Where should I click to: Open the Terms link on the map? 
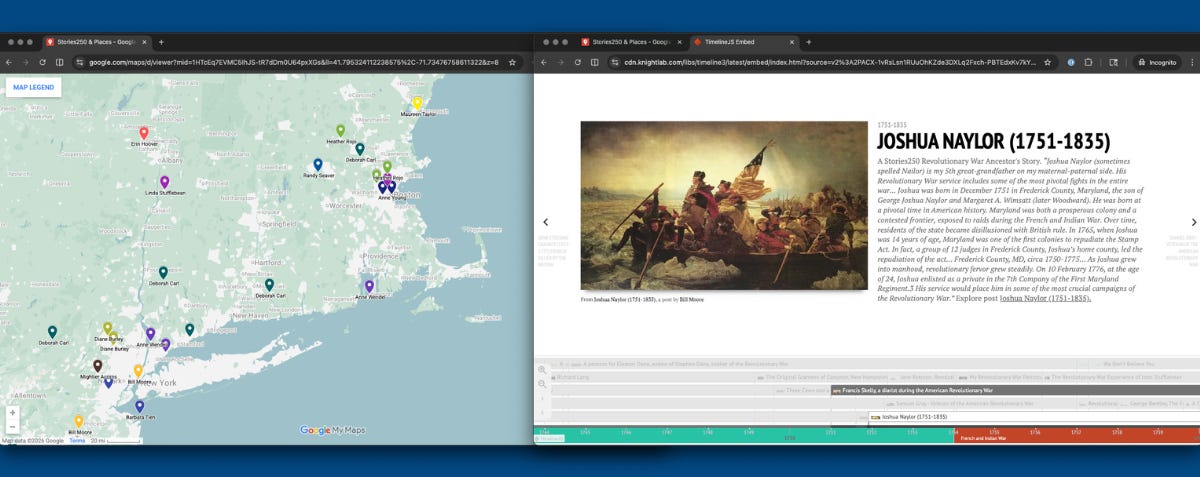click(x=77, y=440)
